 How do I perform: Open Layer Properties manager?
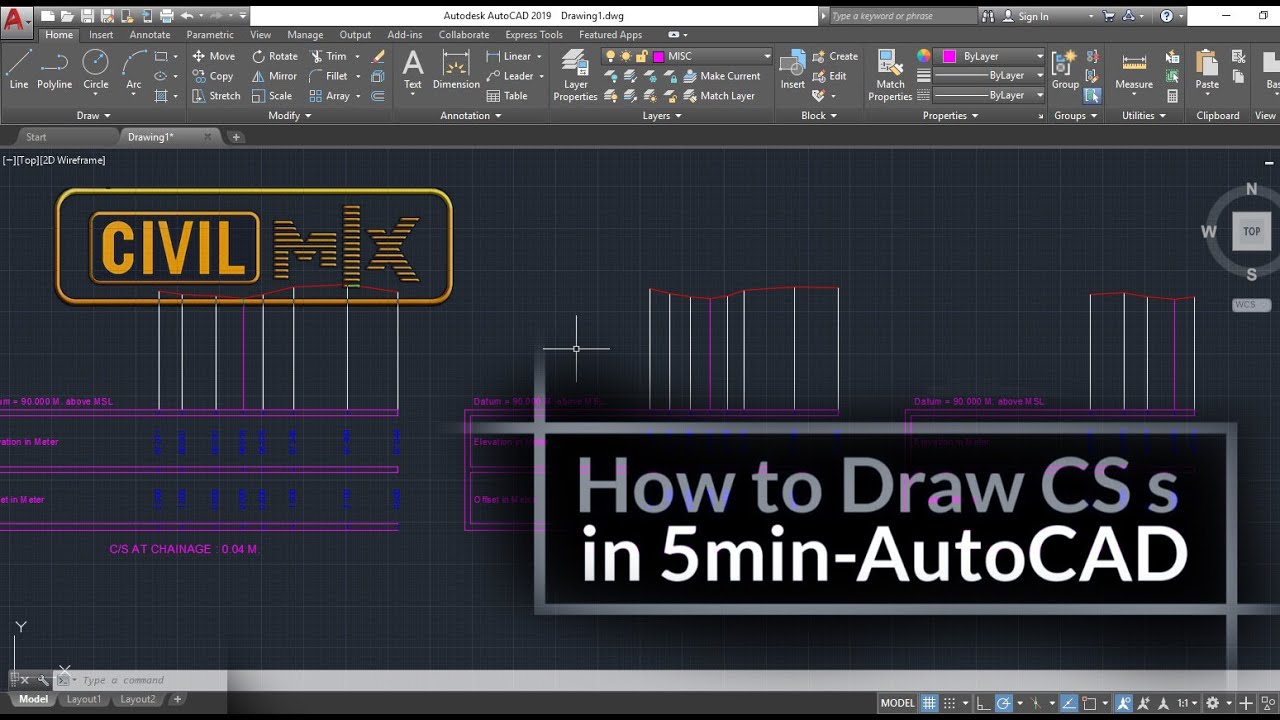point(575,75)
